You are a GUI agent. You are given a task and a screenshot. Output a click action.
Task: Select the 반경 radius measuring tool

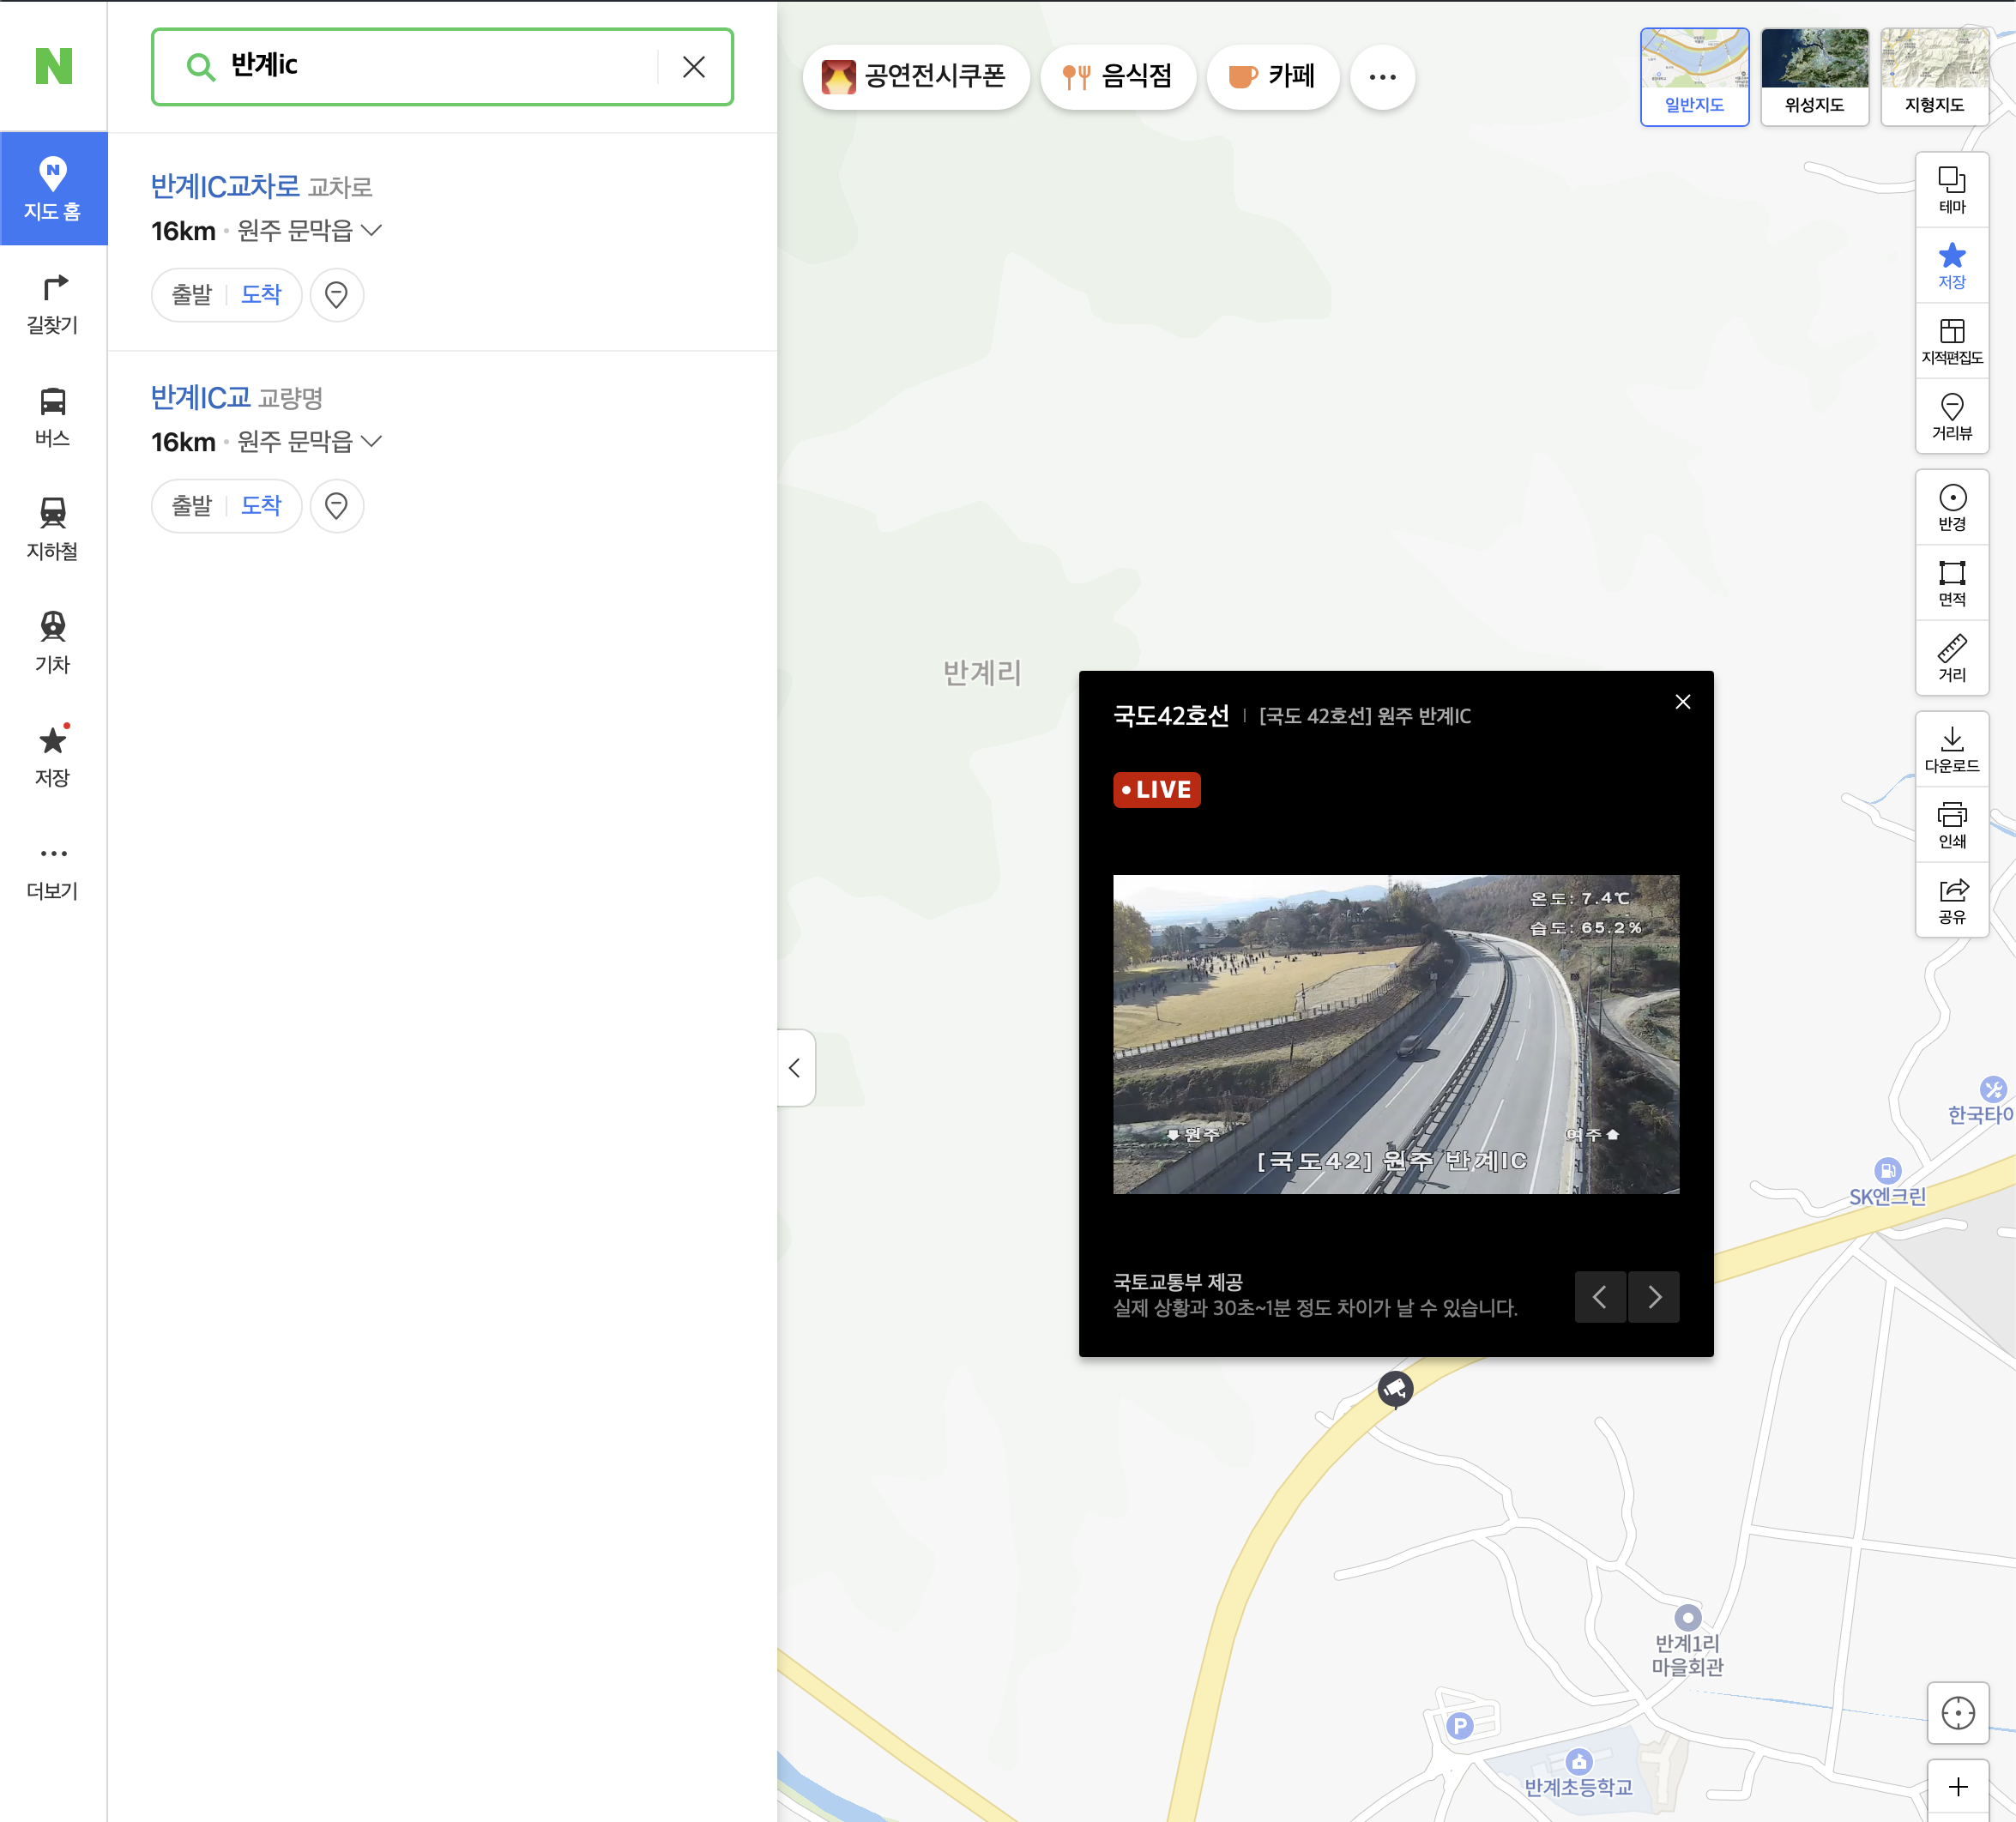coord(1951,507)
